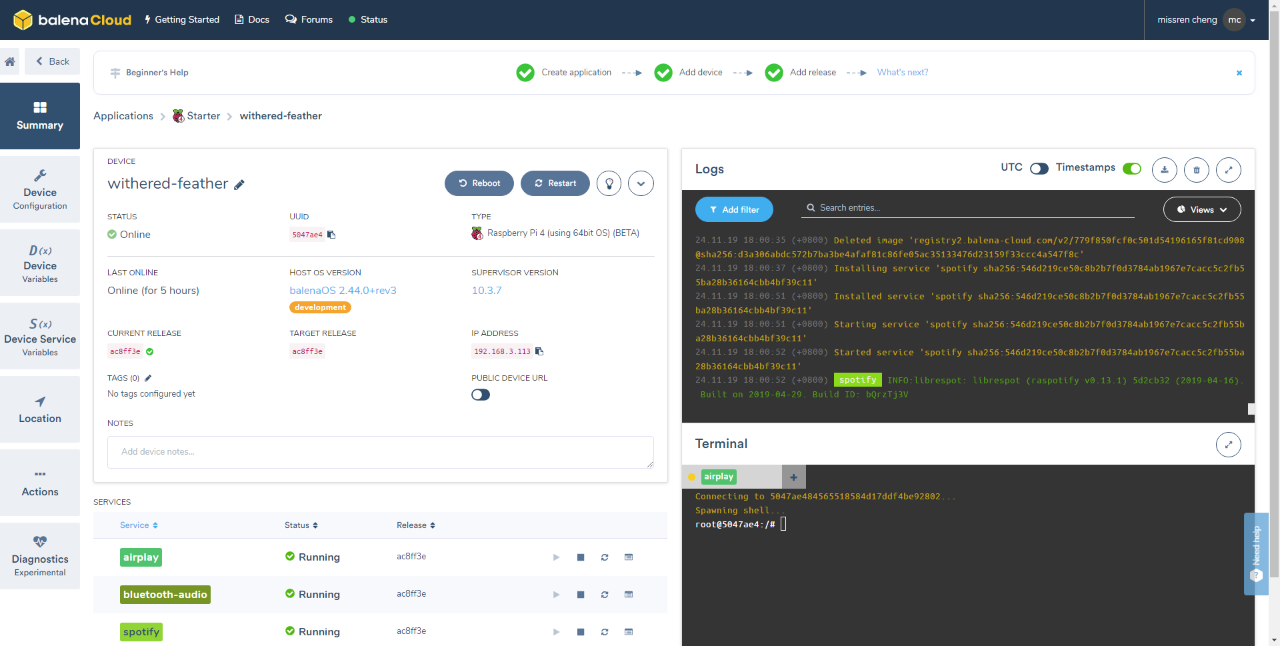Sort services by Release column
Viewport: 1280px width, 646px height.
(x=416, y=525)
